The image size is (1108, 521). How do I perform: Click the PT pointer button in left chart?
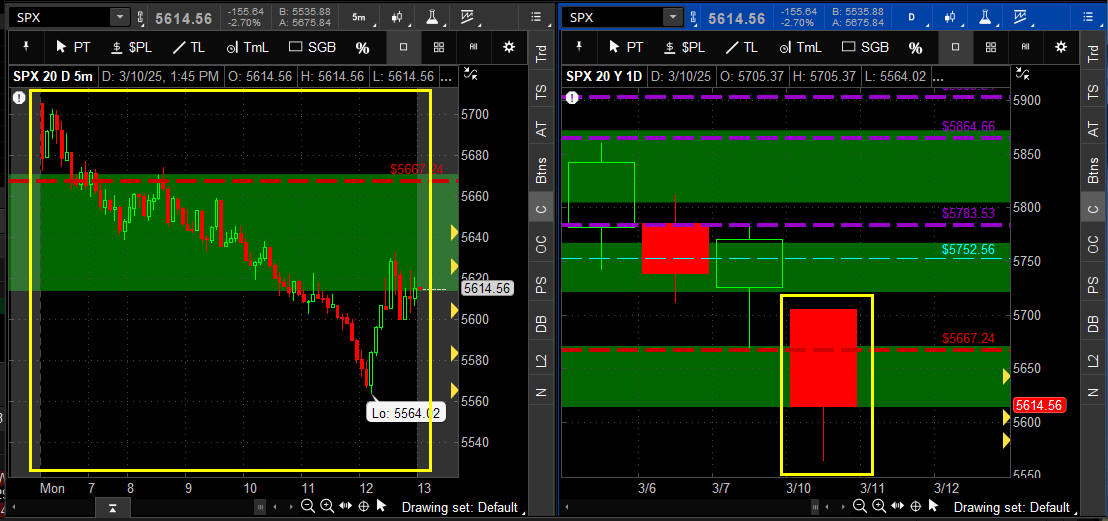[x=75, y=47]
